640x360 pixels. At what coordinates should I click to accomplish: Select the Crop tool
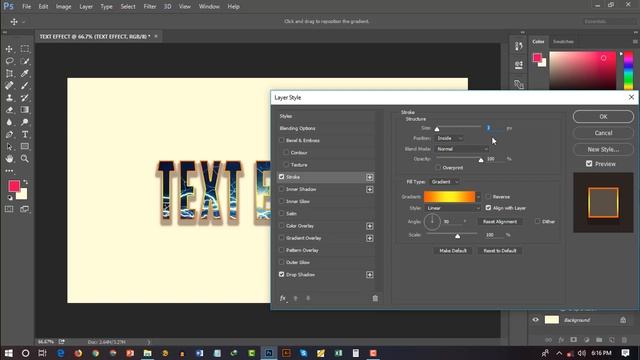[9, 73]
